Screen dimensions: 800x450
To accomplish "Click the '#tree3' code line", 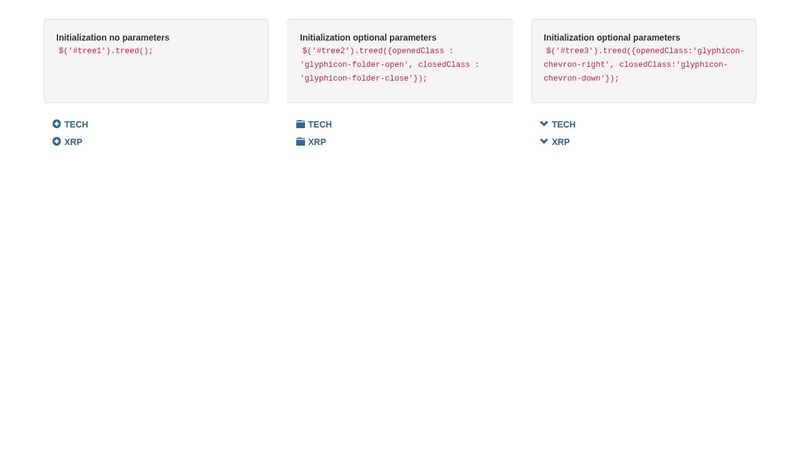I will 644,50.
